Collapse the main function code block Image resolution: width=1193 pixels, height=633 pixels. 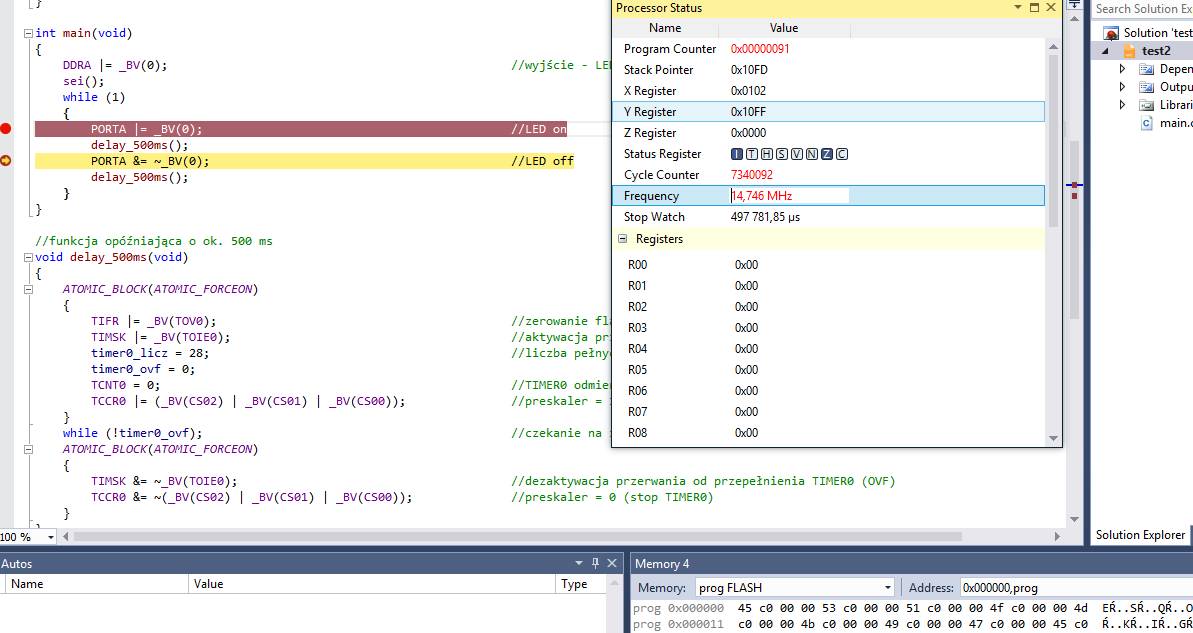coord(27,33)
